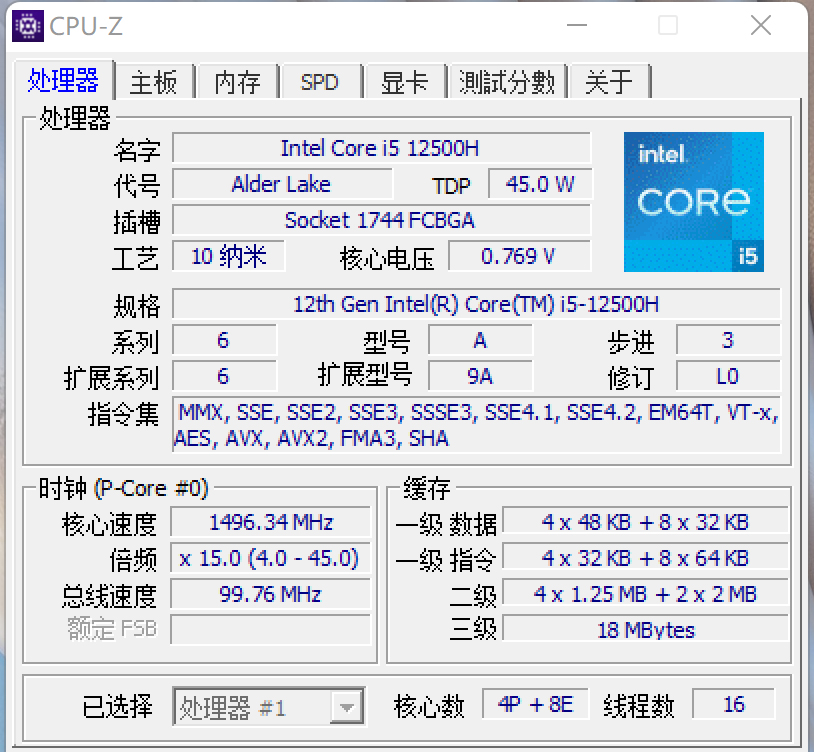The width and height of the screenshot is (814, 752).
Task: Click the CPU-Z icon in the title bar
Action: (28, 24)
